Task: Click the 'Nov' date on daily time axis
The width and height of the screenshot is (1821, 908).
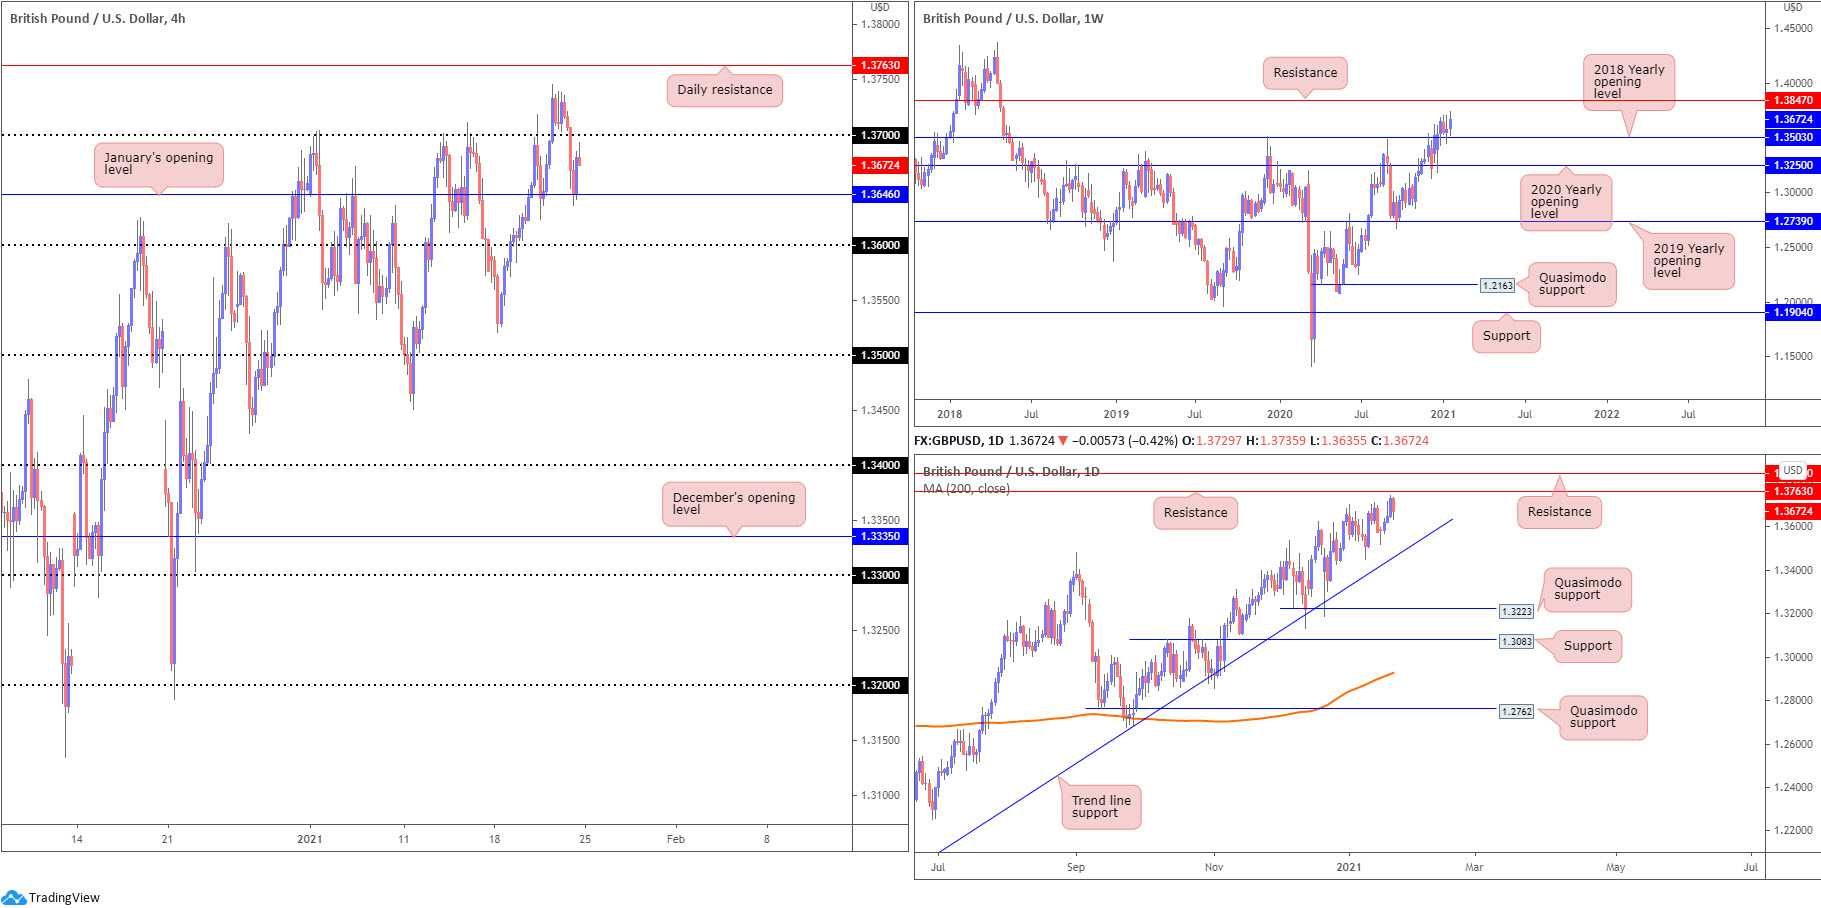Action: (x=1213, y=867)
